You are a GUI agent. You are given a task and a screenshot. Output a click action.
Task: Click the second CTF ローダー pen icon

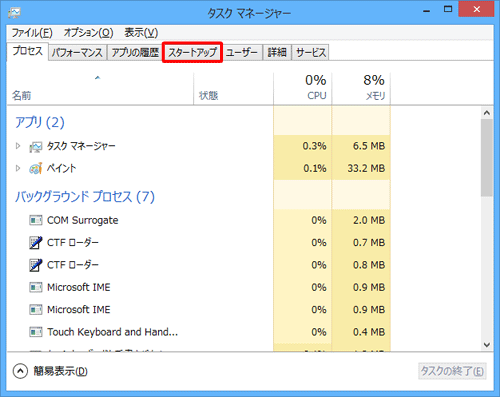pos(36,265)
